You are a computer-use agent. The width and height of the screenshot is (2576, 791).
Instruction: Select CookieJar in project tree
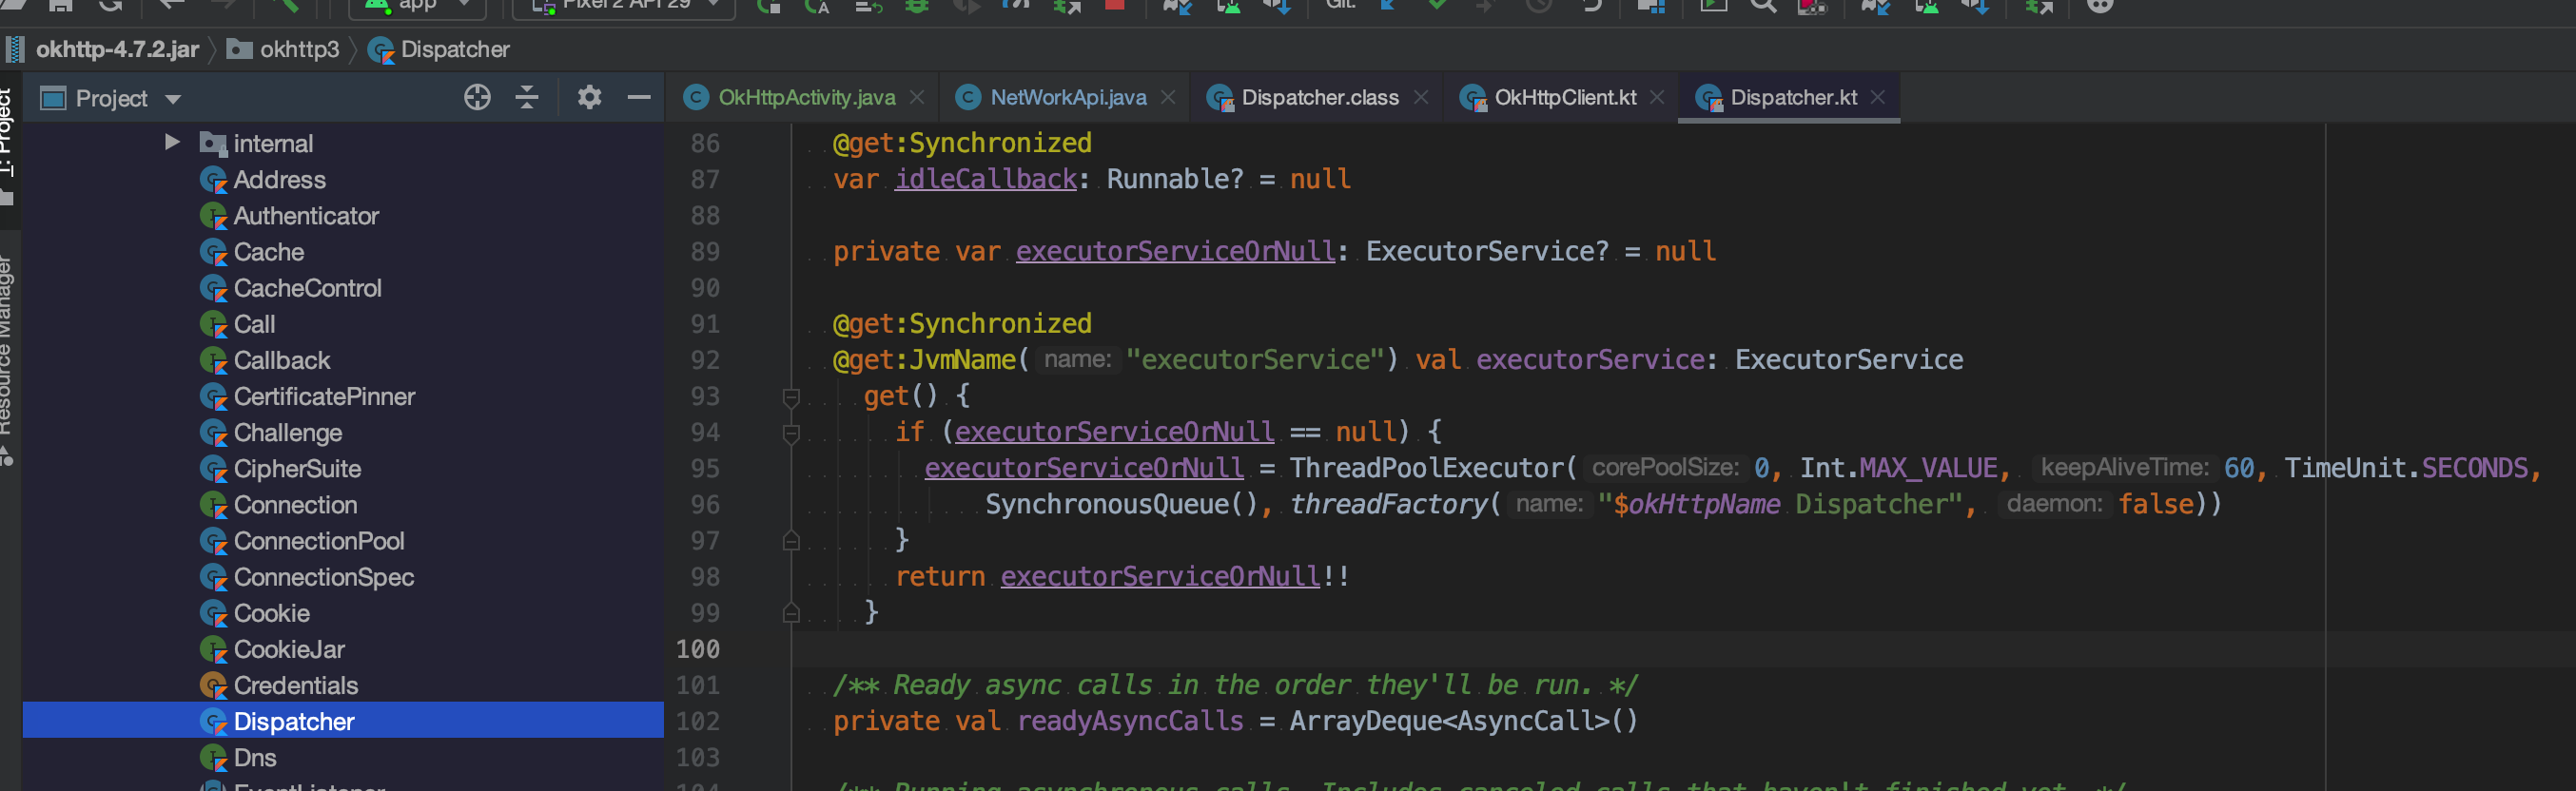[289, 647]
